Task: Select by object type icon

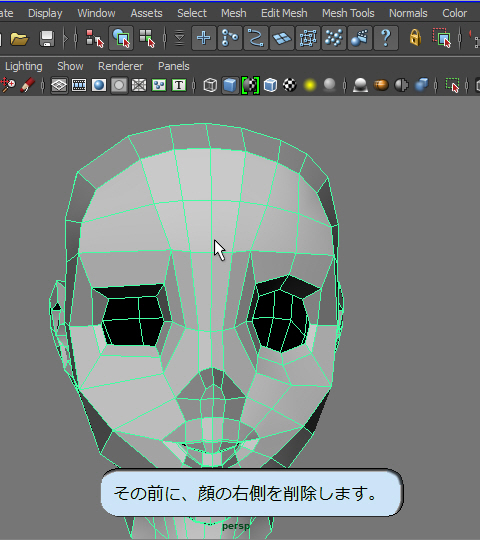Action: [121, 38]
